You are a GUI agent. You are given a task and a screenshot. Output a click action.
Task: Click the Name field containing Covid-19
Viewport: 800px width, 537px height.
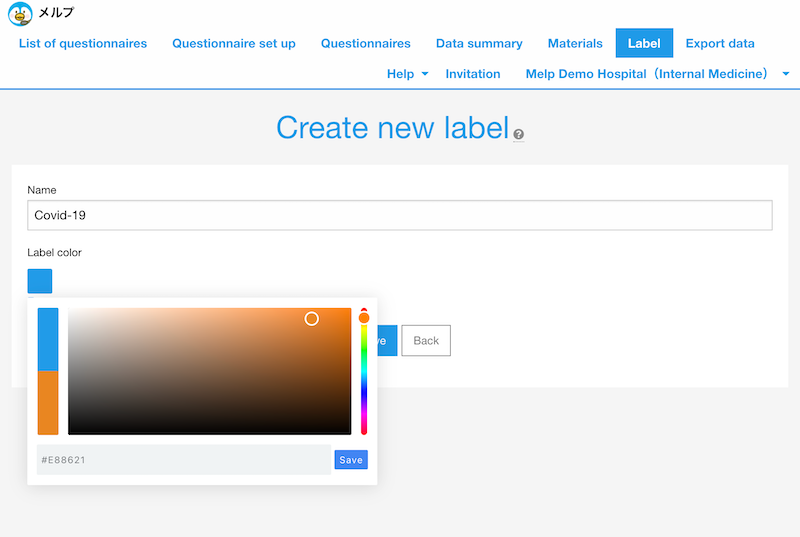click(x=399, y=215)
